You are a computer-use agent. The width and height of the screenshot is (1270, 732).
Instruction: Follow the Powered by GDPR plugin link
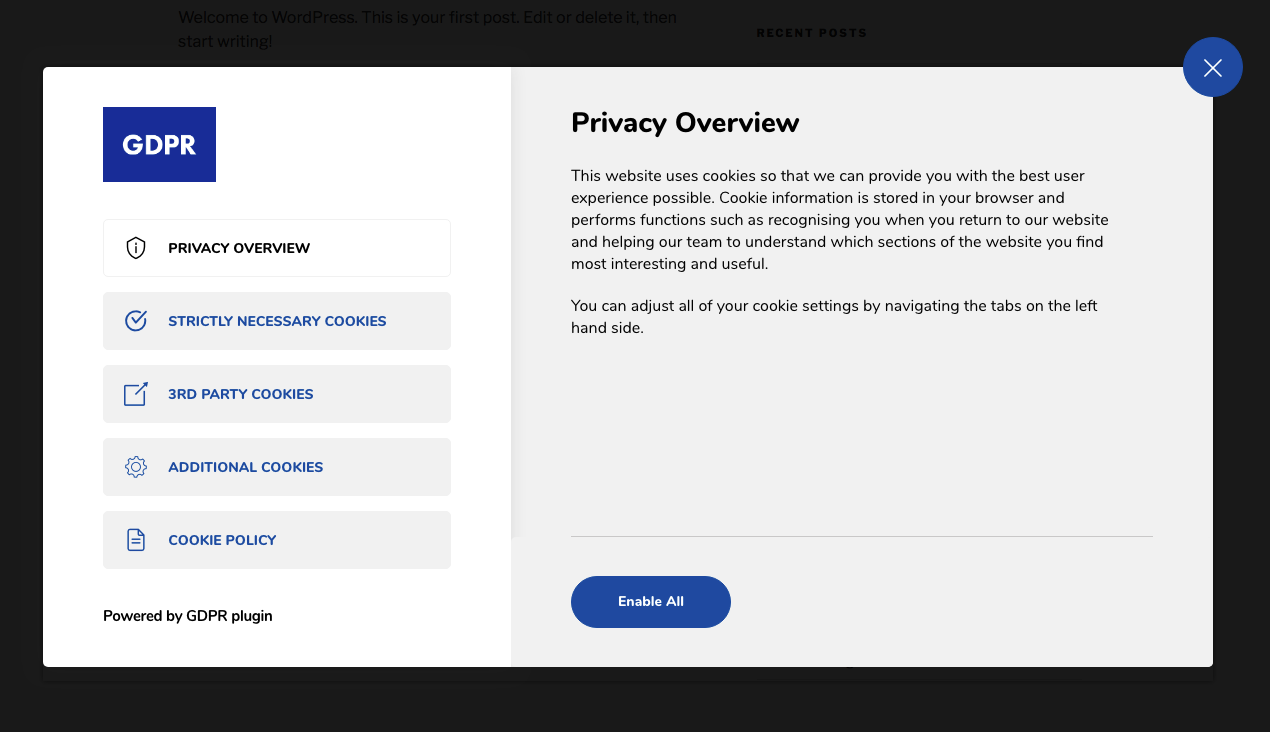(188, 616)
